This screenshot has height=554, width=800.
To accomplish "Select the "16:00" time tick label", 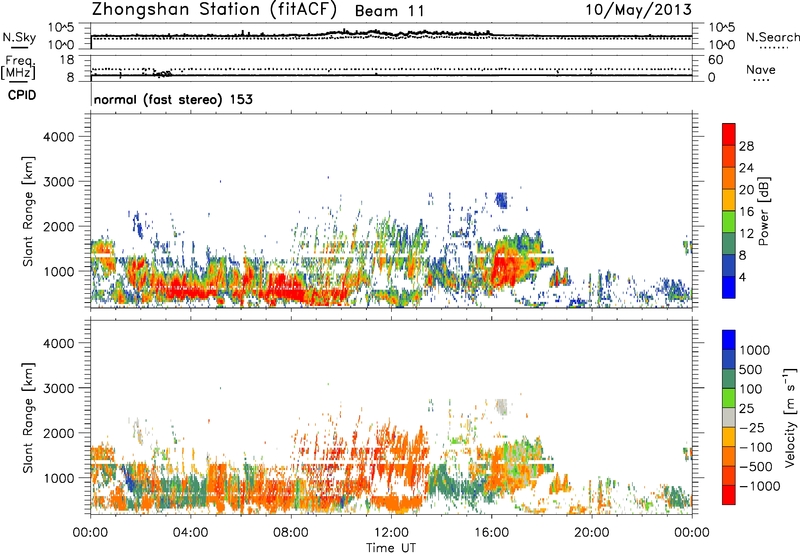I will point(491,533).
